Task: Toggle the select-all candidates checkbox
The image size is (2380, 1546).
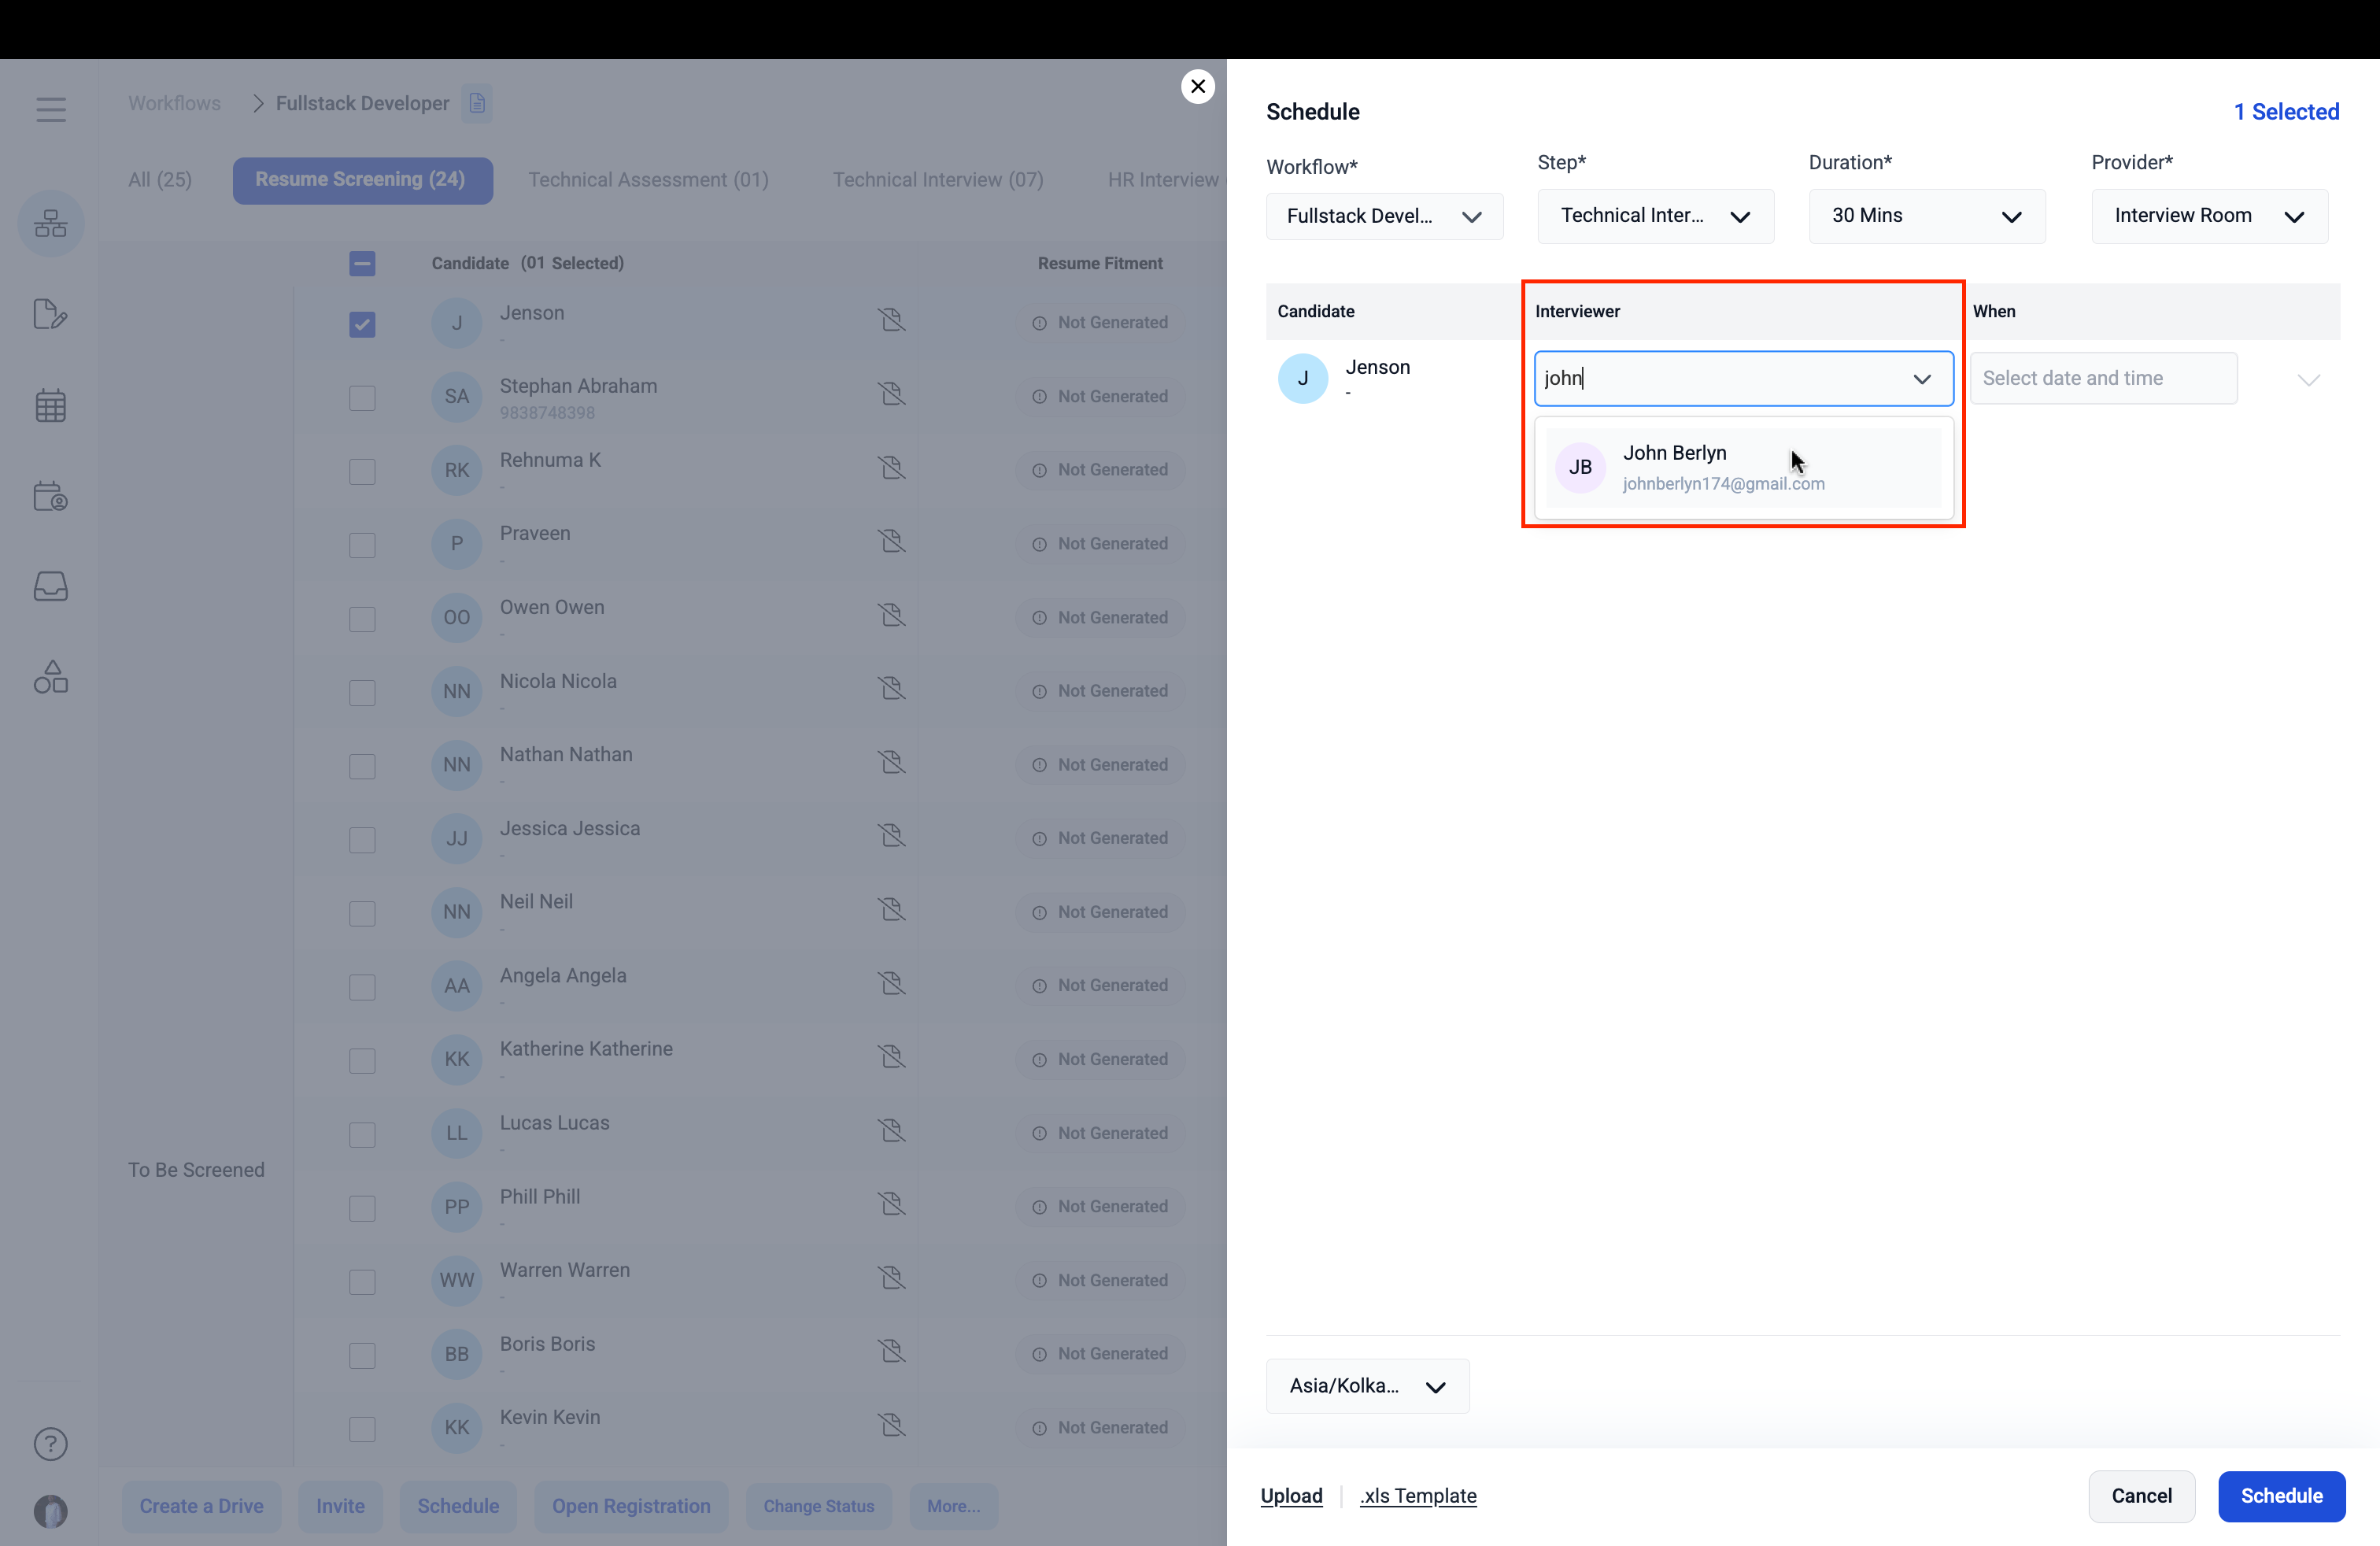Action: coord(362,263)
